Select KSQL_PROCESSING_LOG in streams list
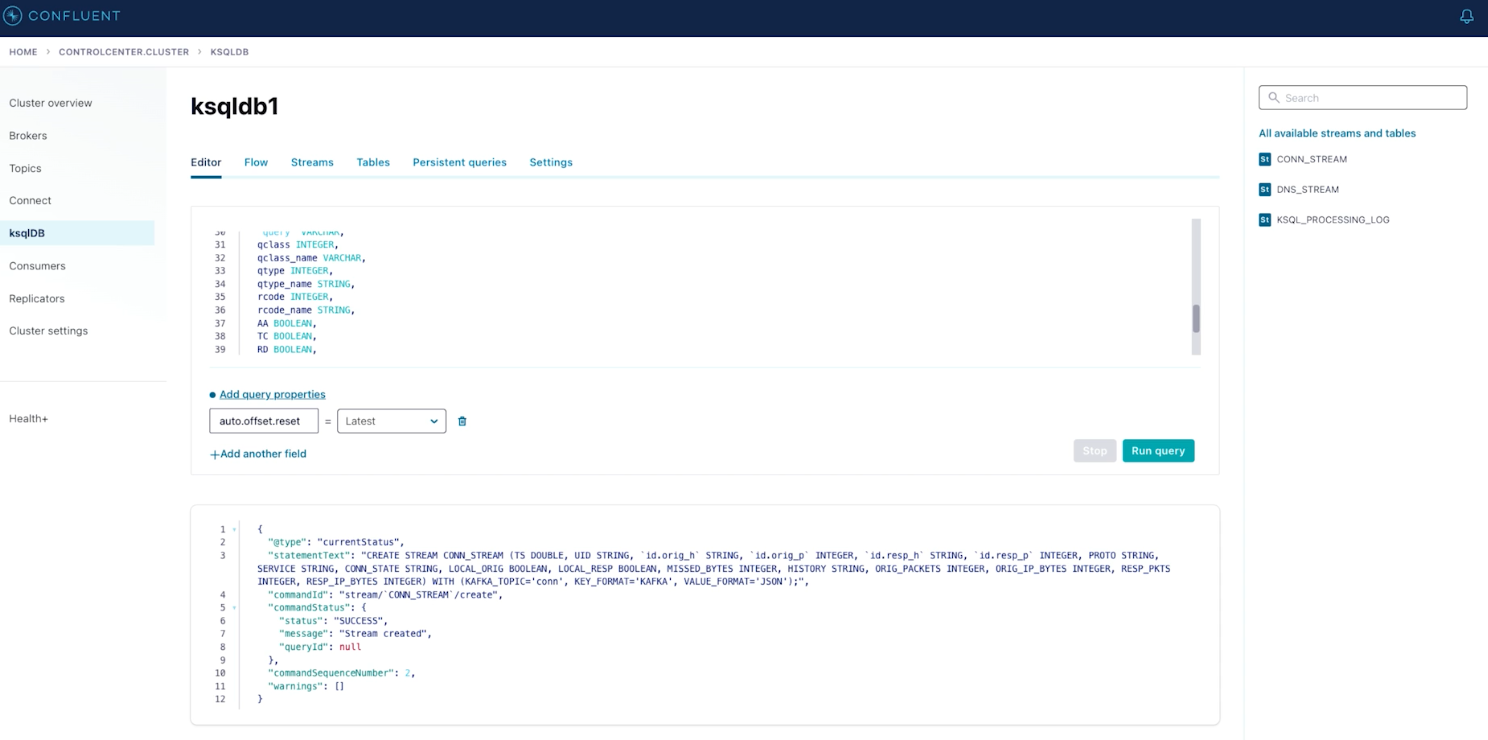The height and width of the screenshot is (740, 1488). point(1333,219)
